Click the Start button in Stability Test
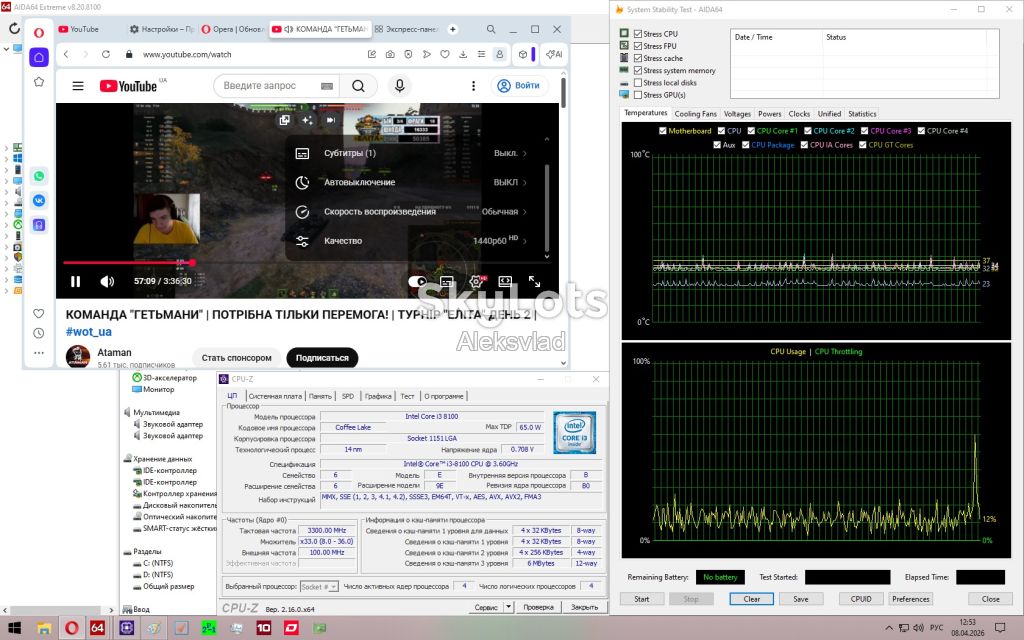 pyautogui.click(x=642, y=599)
